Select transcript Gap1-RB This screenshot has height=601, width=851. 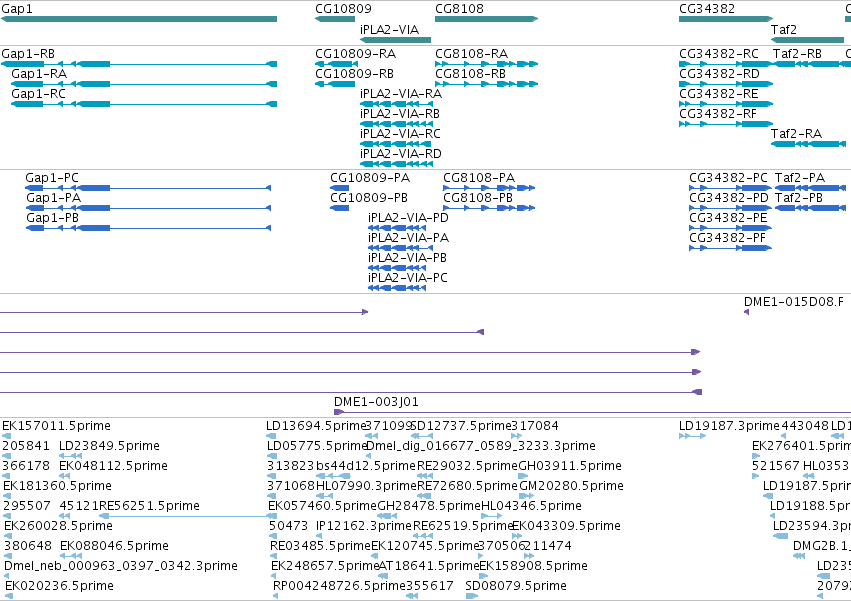point(139,64)
